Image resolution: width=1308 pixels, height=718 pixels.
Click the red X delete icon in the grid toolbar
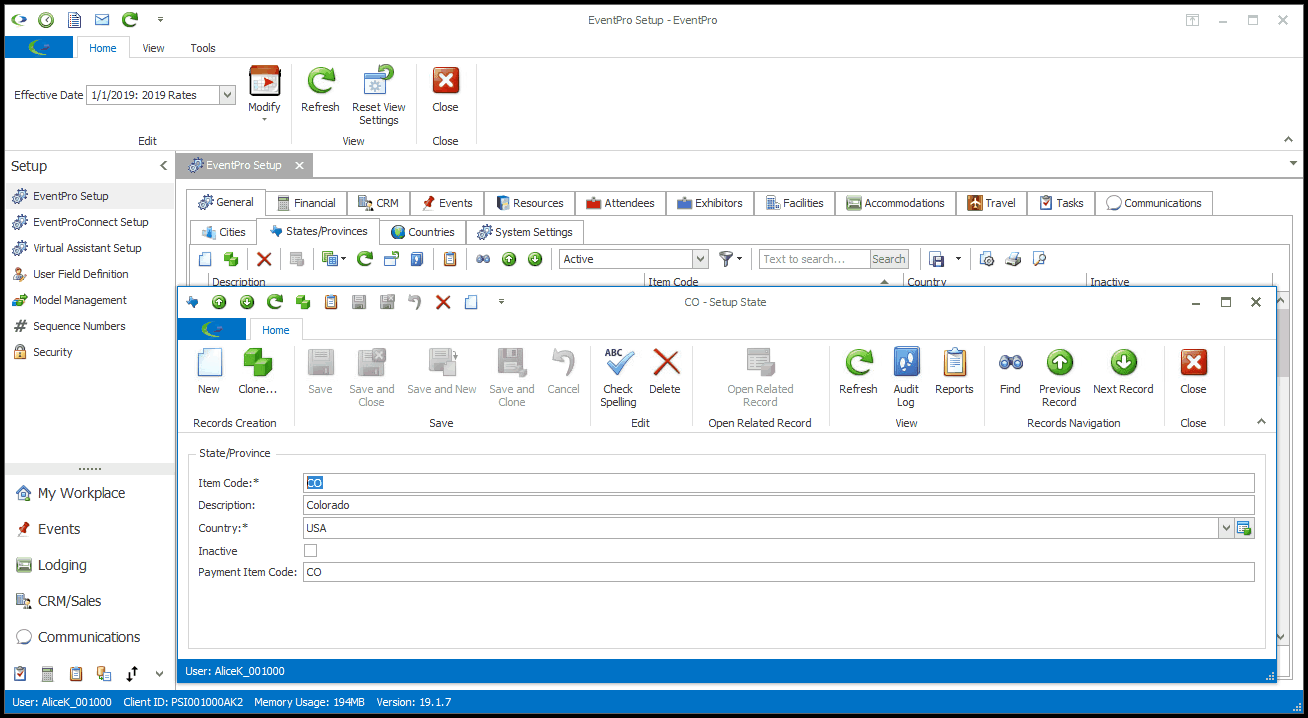click(264, 259)
